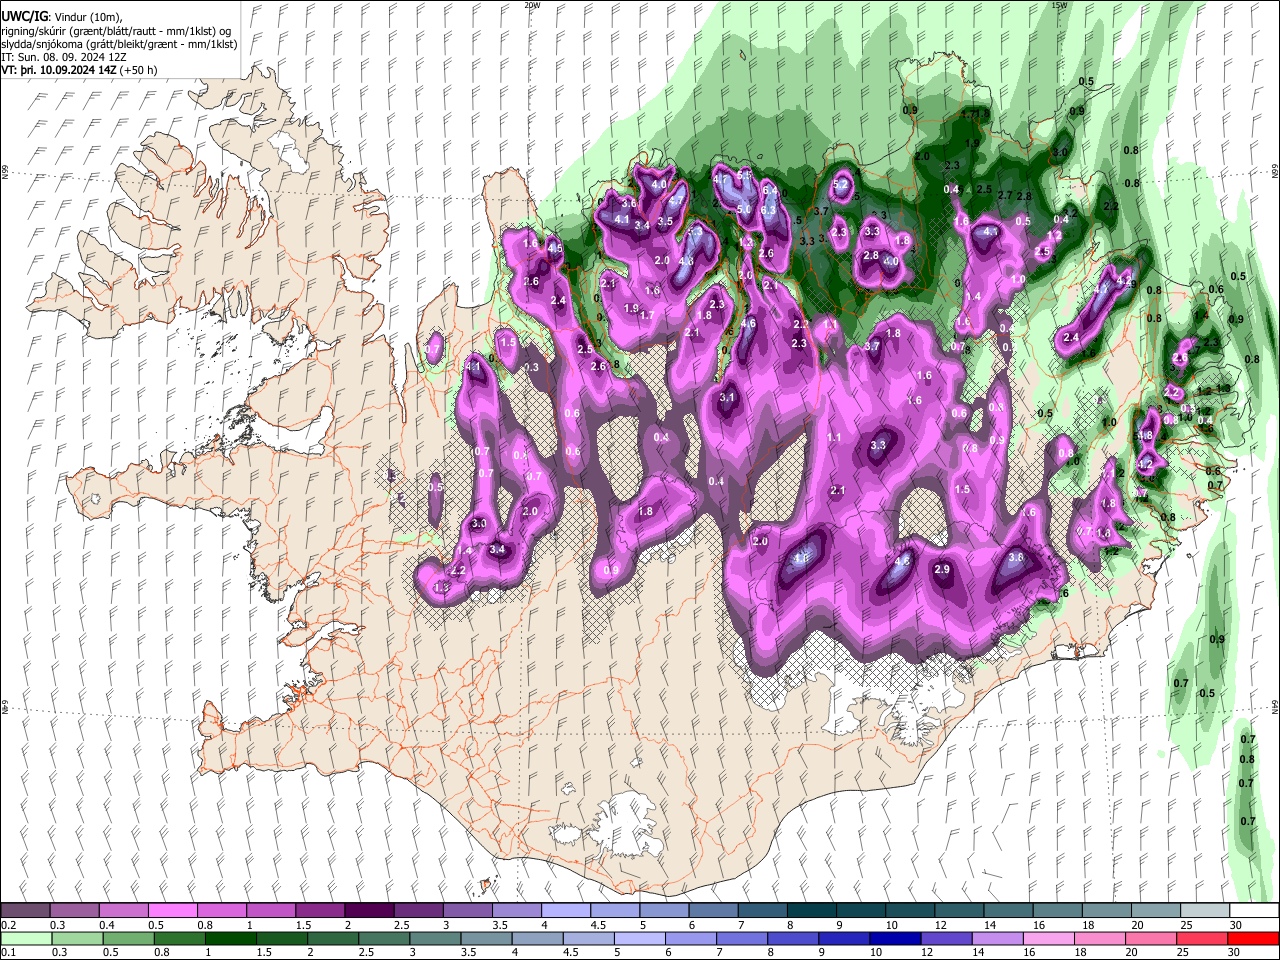Image resolution: width=1280 pixels, height=960 pixels.
Task: Click the "5.2" precipitation value on the map
Action: [840, 185]
